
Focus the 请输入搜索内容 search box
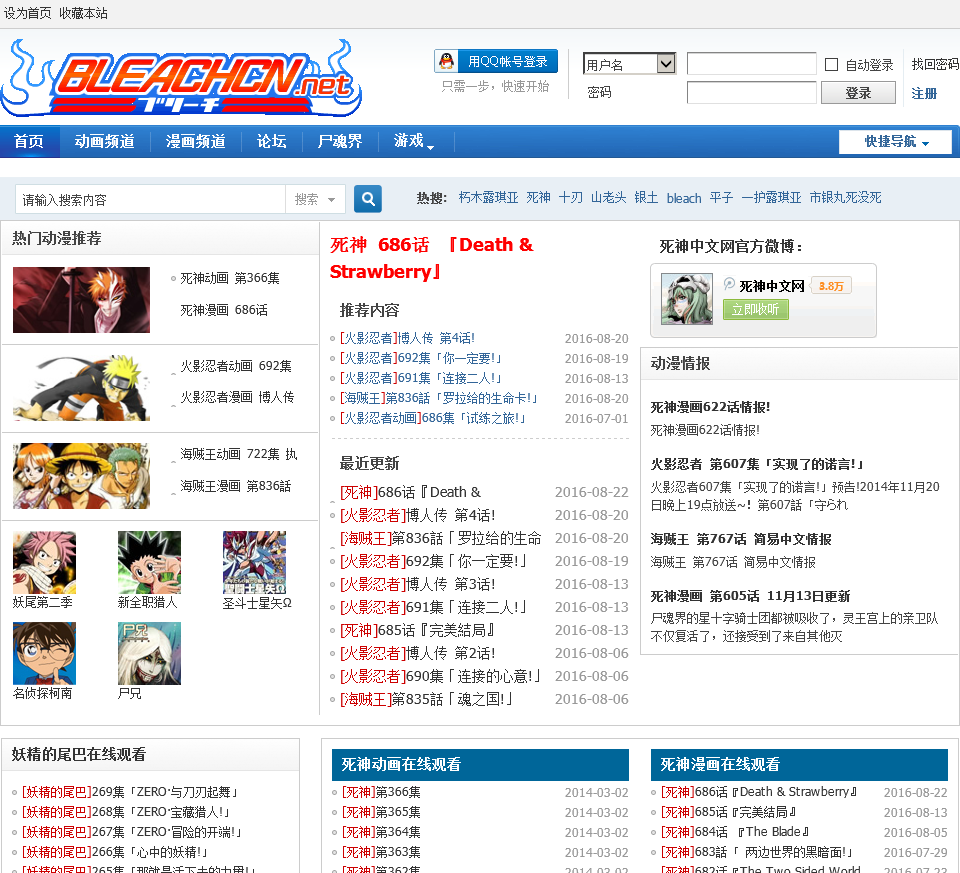click(150, 200)
